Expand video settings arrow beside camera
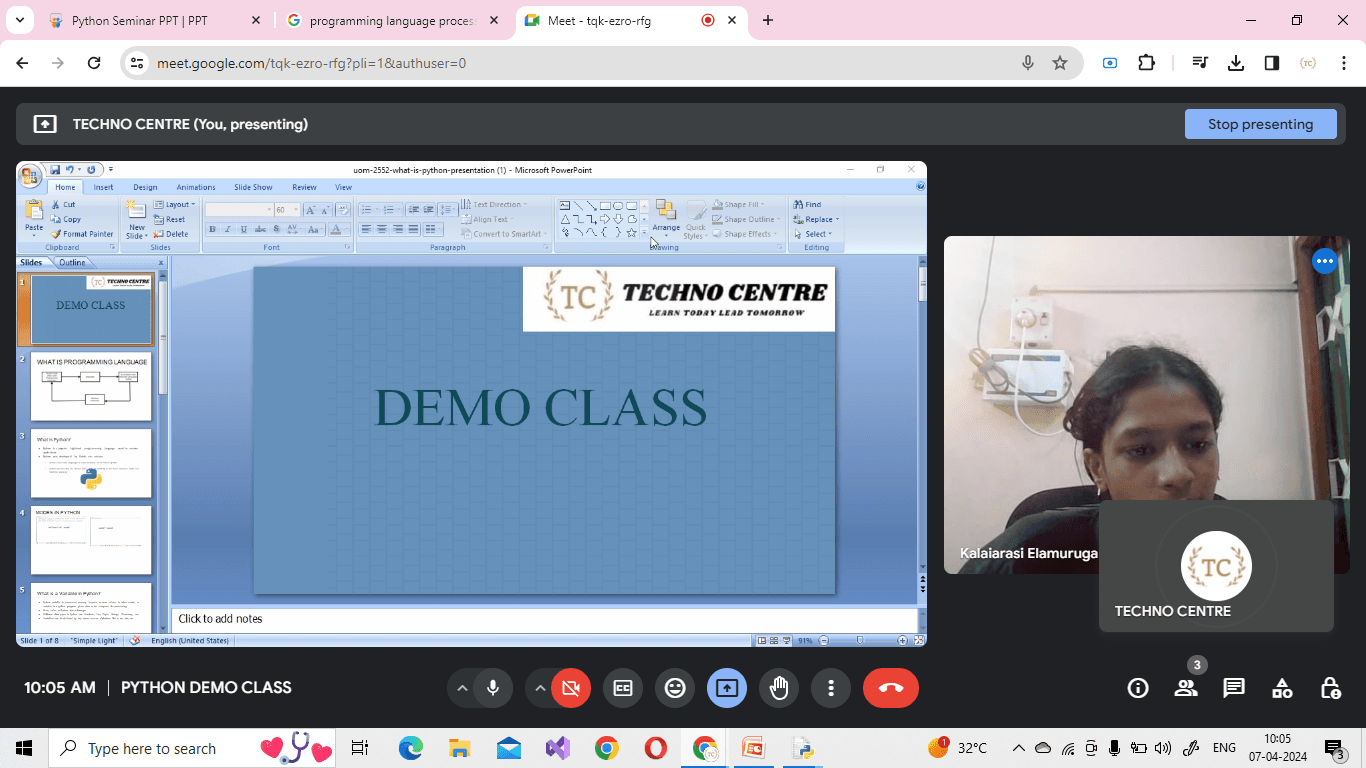 tap(540, 688)
